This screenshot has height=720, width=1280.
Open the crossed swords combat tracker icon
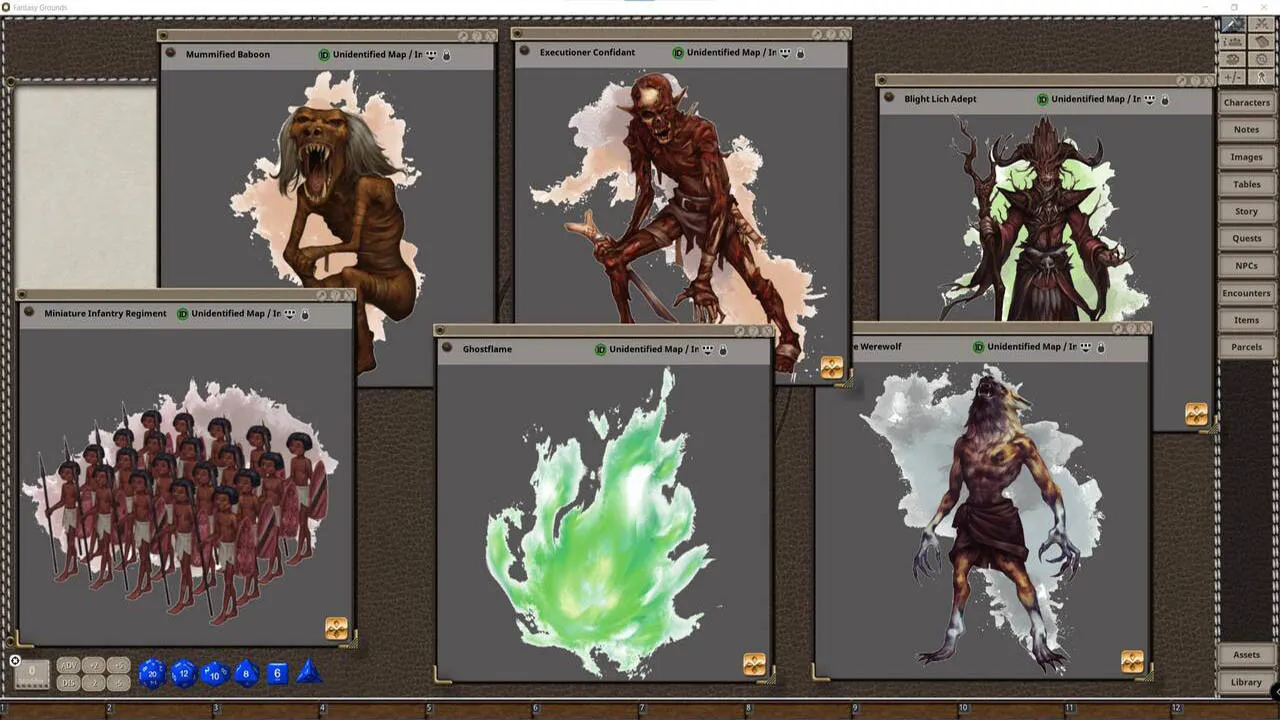[x=1261, y=24]
